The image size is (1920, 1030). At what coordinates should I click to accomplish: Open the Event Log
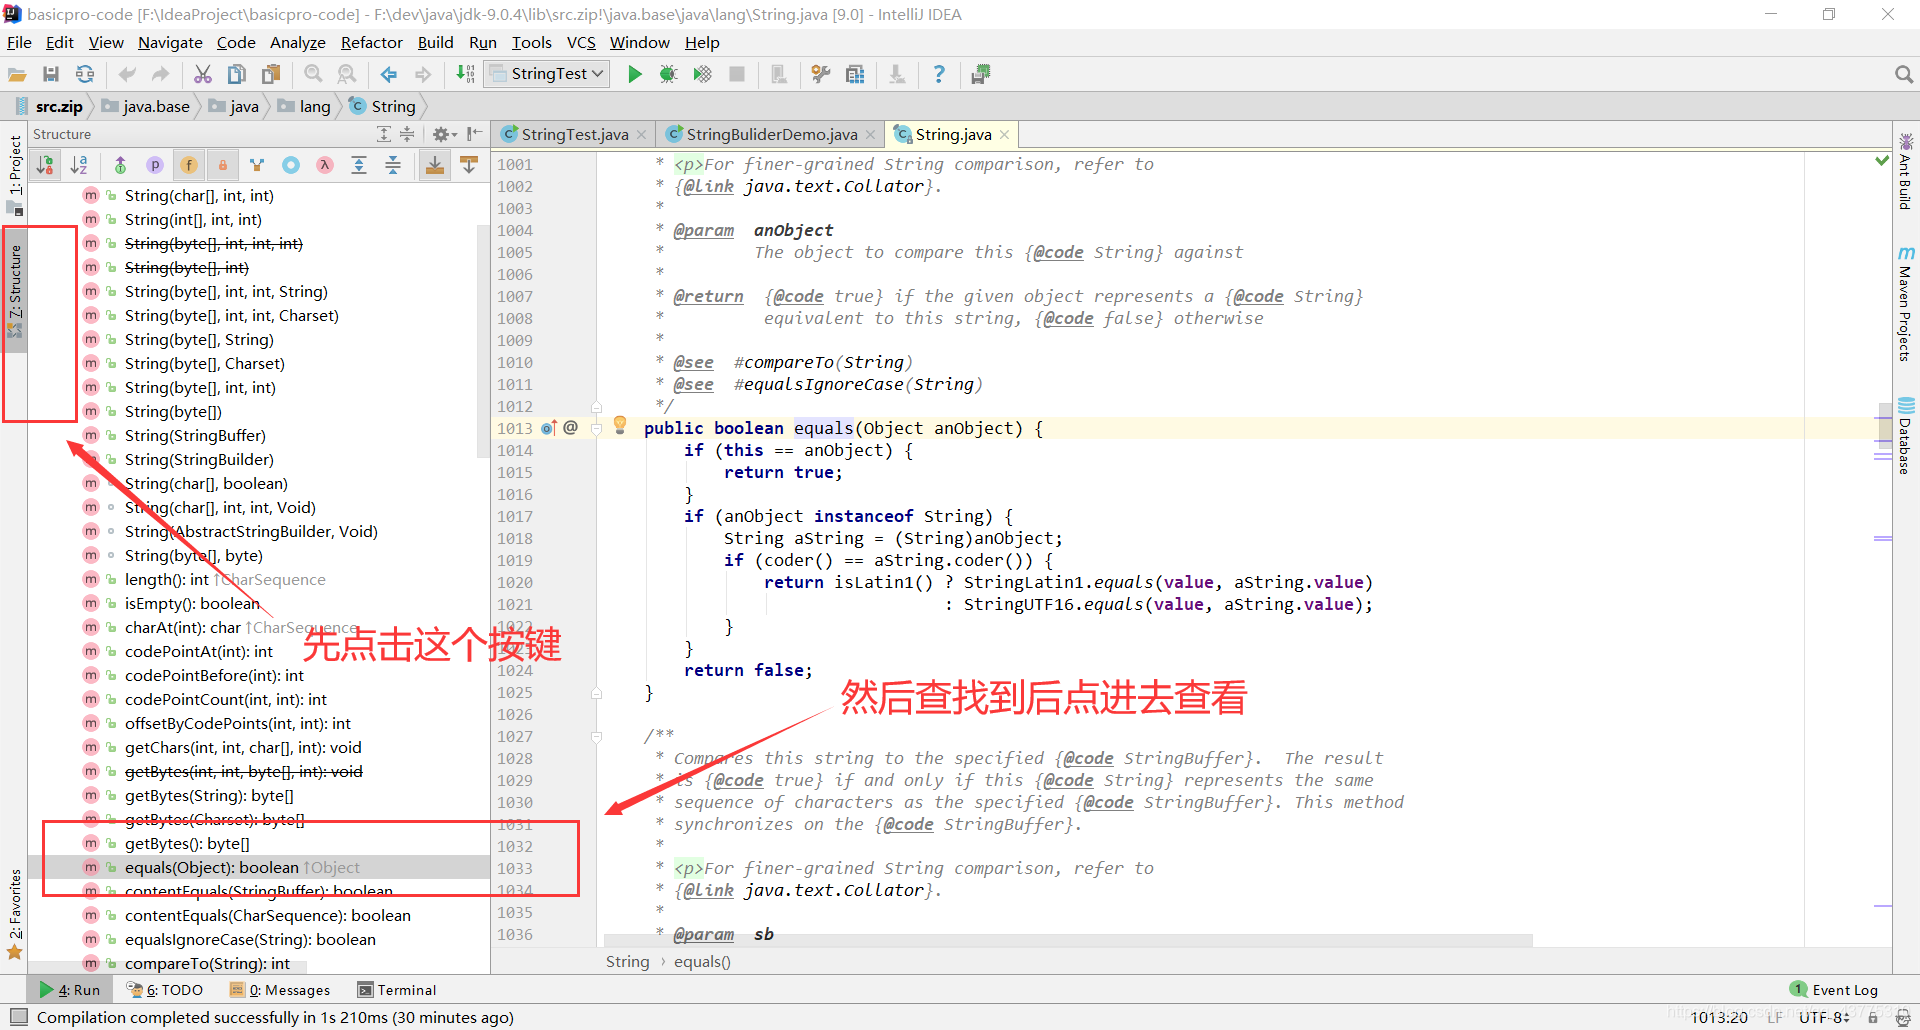[x=1835, y=990]
